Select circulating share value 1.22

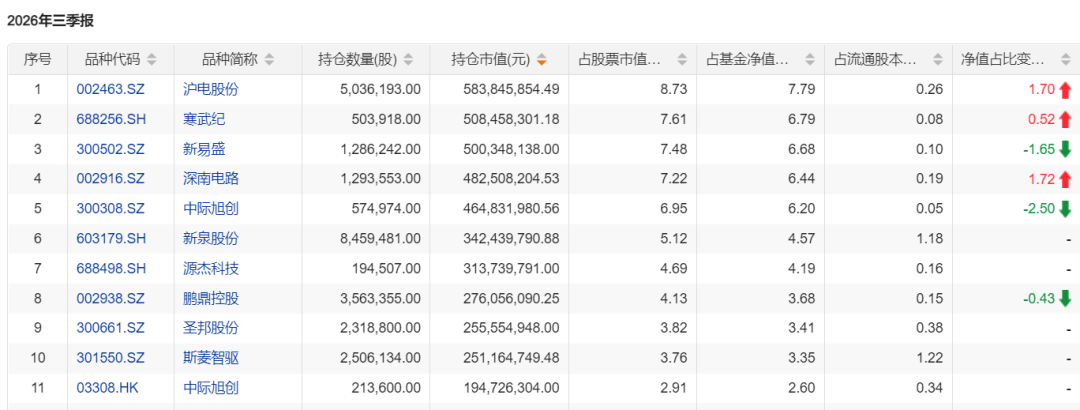point(931,358)
